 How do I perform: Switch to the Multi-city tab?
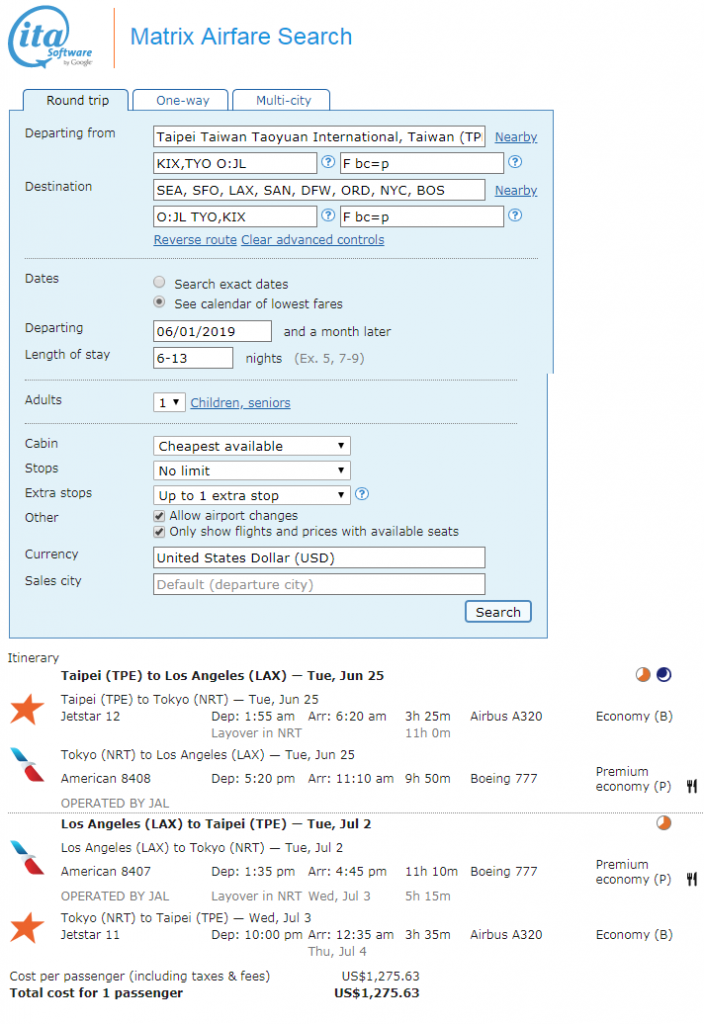click(283, 100)
